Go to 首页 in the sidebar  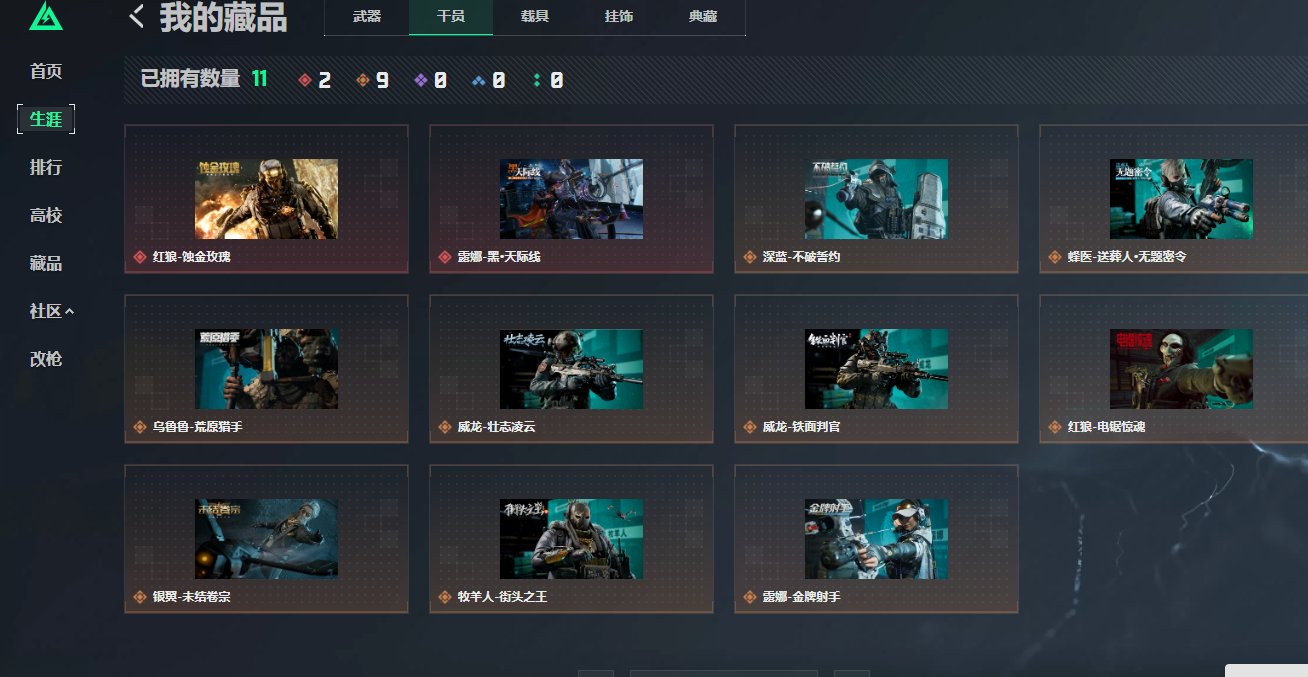[46, 71]
